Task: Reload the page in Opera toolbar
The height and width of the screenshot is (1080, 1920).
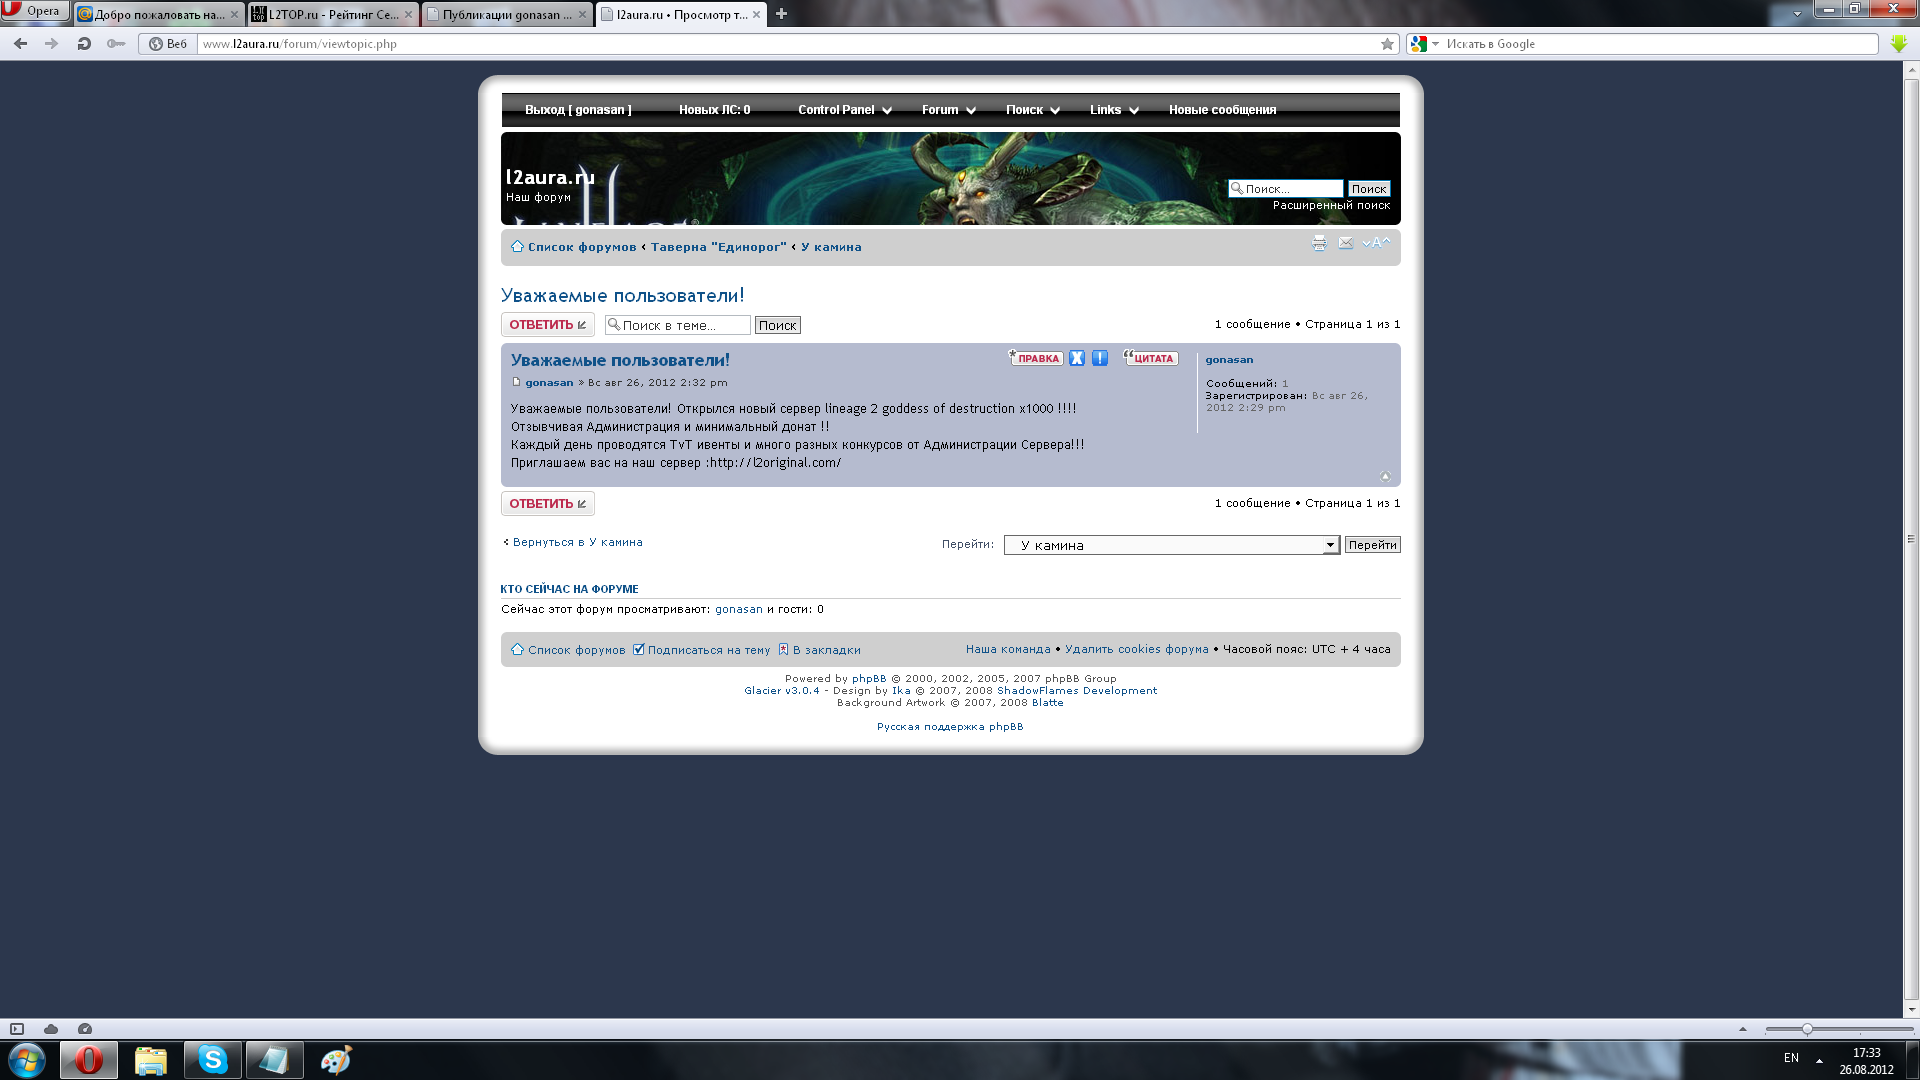Action: [84, 44]
